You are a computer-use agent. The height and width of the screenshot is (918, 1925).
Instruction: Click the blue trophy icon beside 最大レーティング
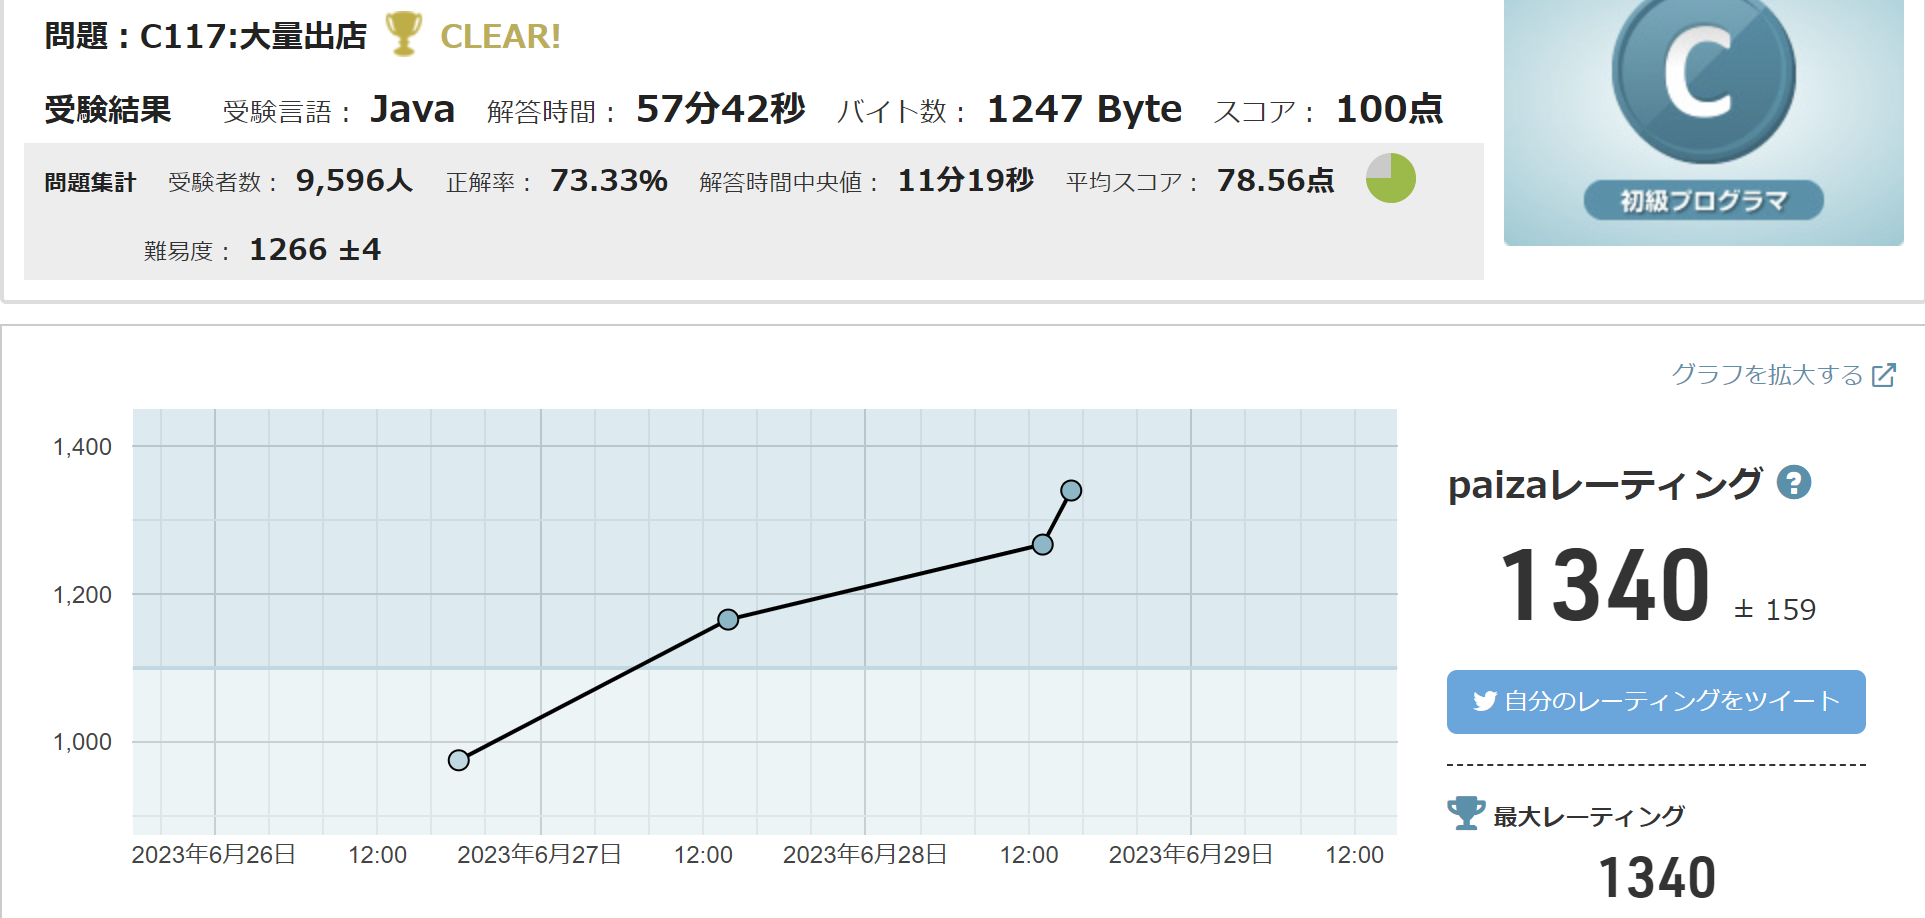point(1466,813)
